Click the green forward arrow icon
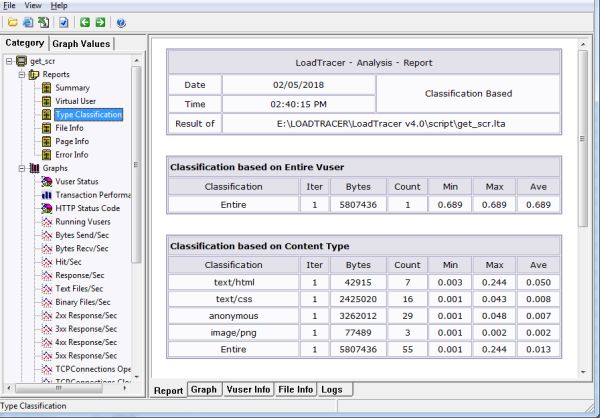Screen dimensions: 600x418 point(101,22)
